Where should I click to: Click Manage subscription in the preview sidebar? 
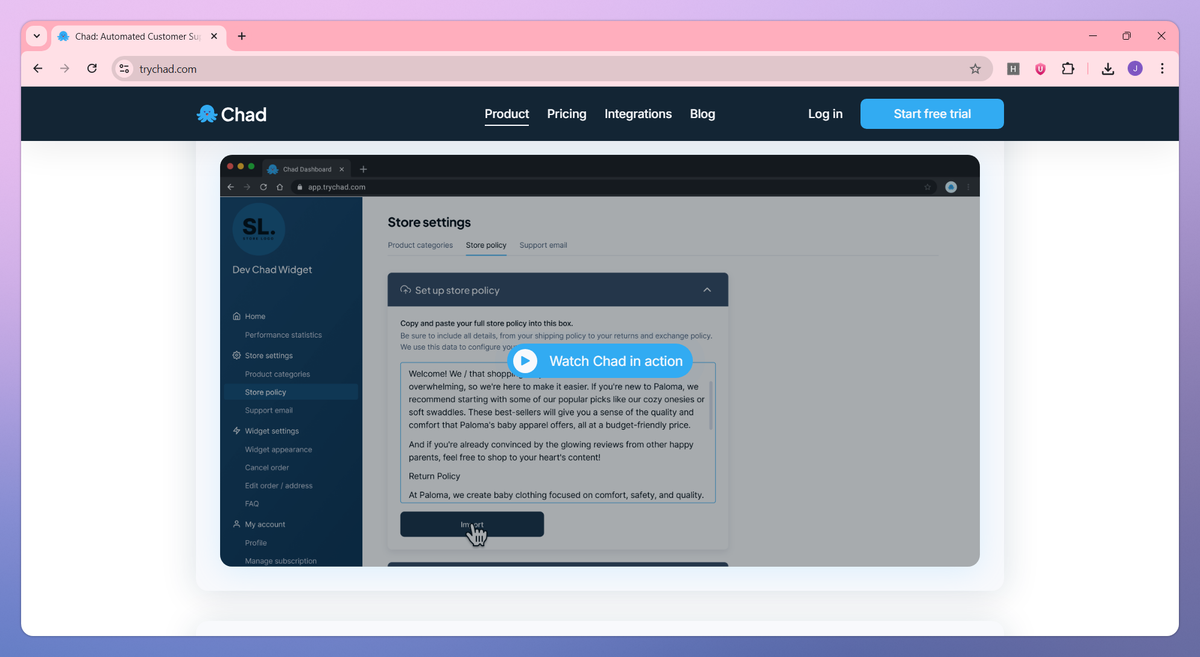click(x=281, y=561)
